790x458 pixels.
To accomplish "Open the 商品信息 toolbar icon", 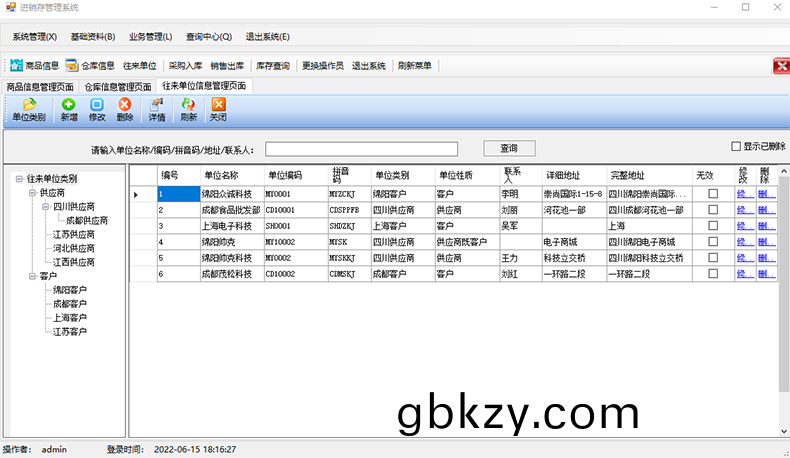I will (x=17, y=66).
